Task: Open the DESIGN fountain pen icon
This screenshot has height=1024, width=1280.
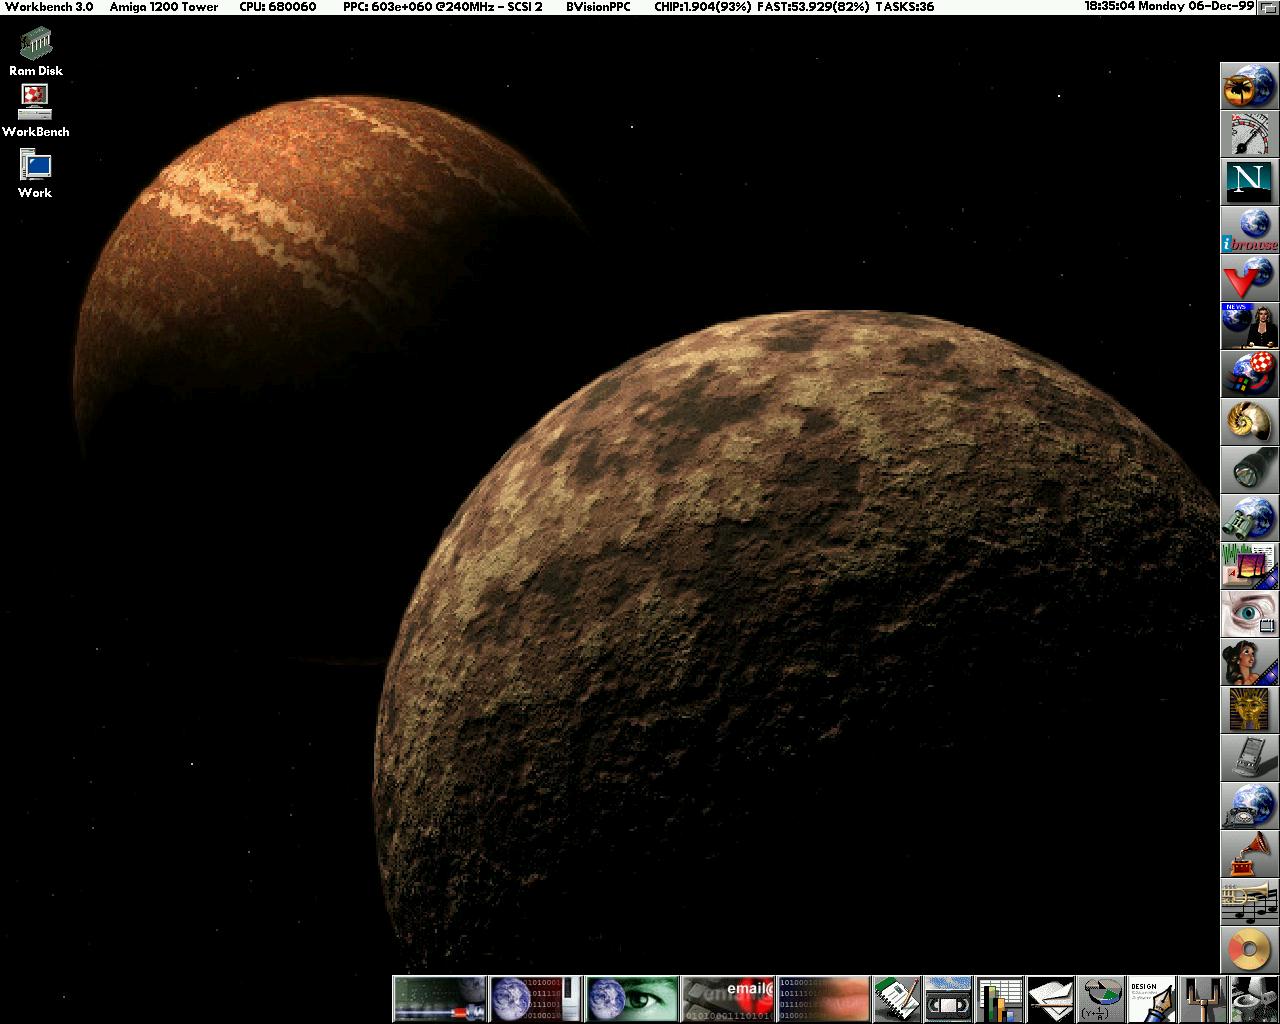Action: (1150, 999)
